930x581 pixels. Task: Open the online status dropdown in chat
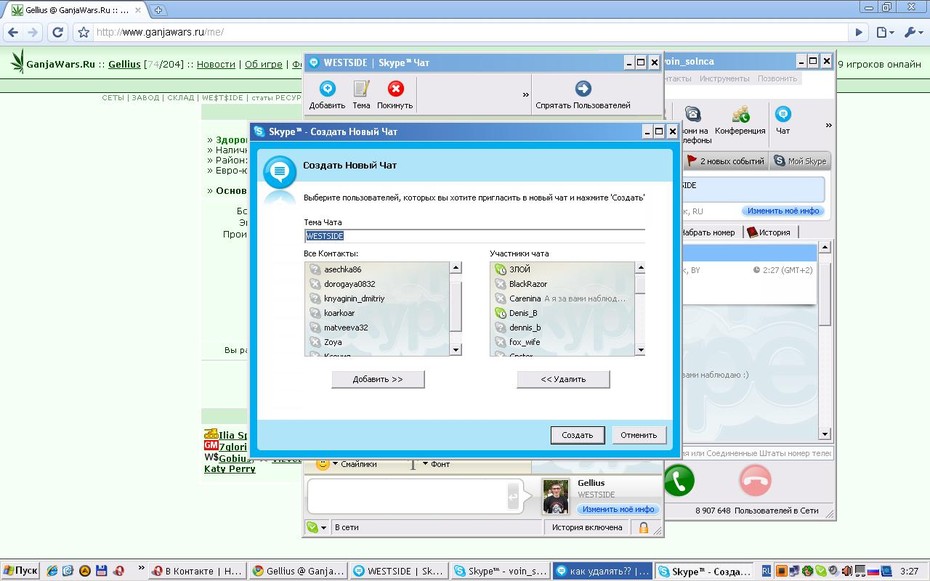click(x=317, y=527)
